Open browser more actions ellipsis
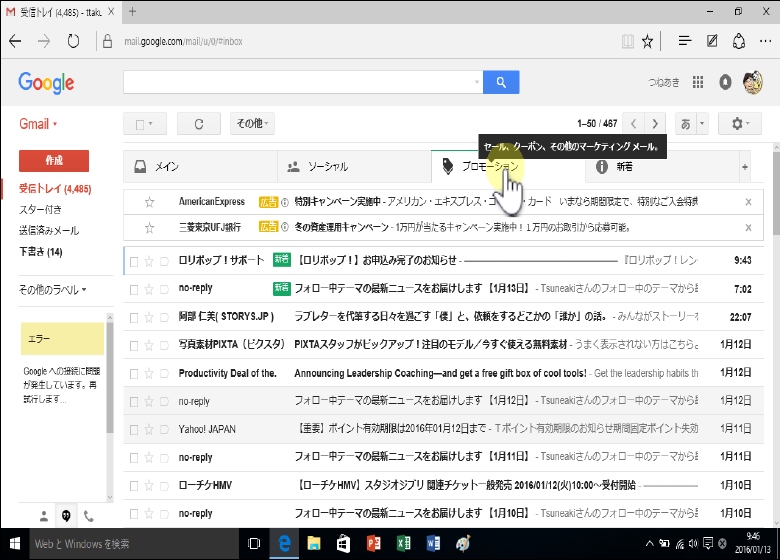Image resolution: width=780 pixels, height=560 pixels. (x=766, y=41)
